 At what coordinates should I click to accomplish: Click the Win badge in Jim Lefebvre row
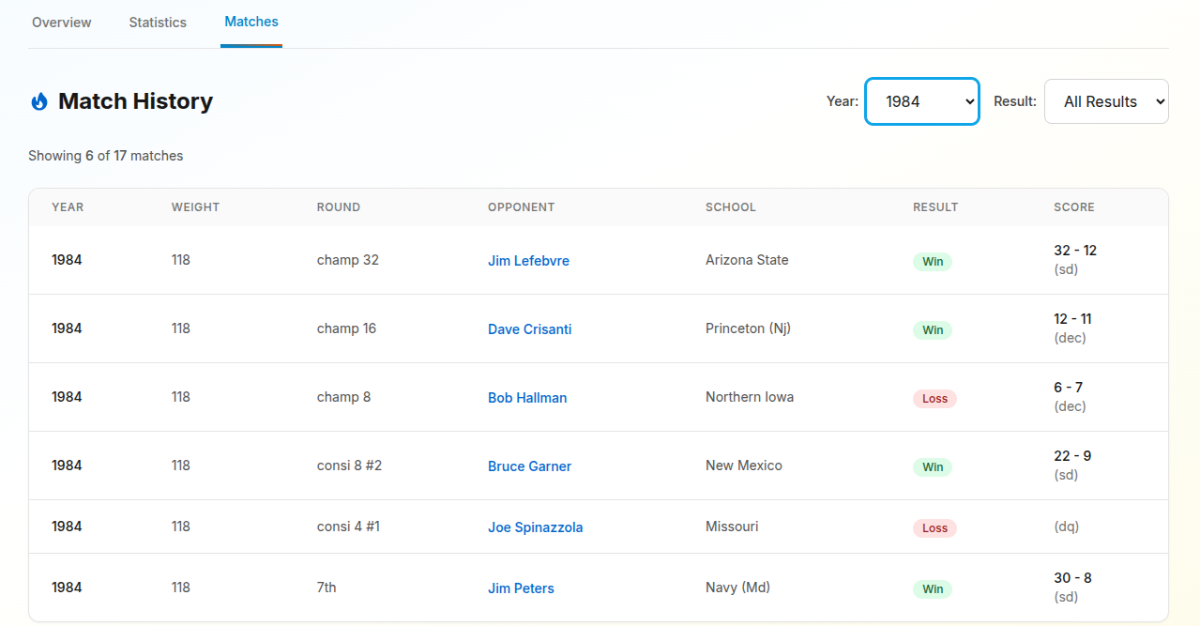point(933,262)
